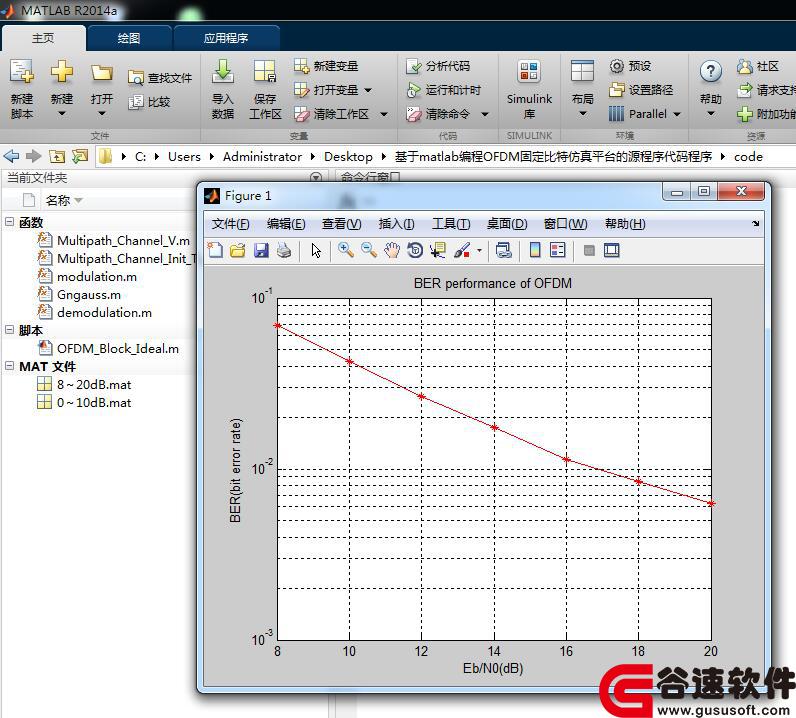Click New Variable (新建变量)

(326, 66)
